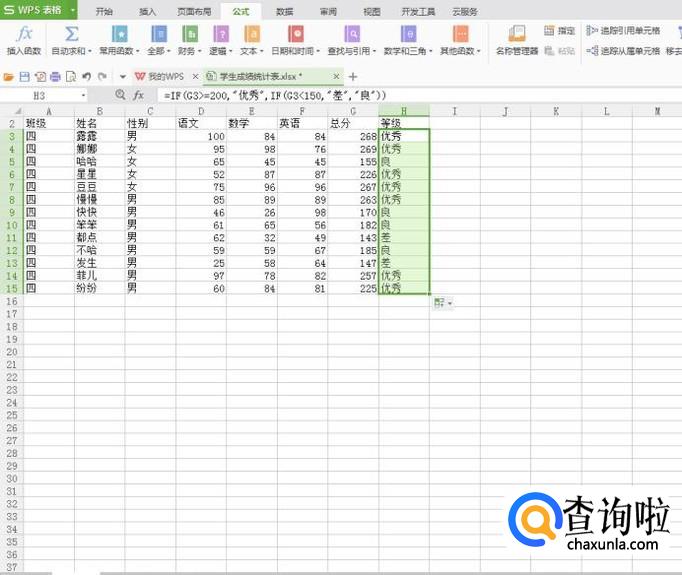Viewport: 682px width, 575px height.
Task: Click into the formula bar input
Action: [x=420, y=95]
